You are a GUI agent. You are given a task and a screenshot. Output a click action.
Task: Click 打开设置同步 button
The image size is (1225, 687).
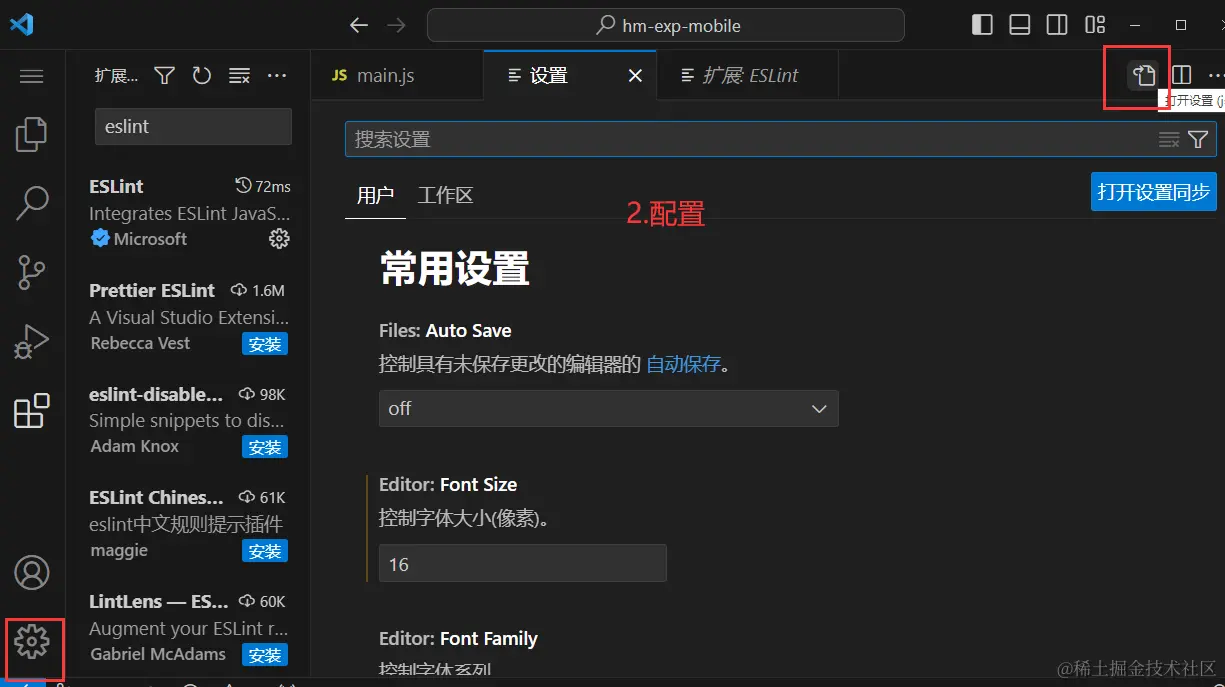tap(1153, 192)
